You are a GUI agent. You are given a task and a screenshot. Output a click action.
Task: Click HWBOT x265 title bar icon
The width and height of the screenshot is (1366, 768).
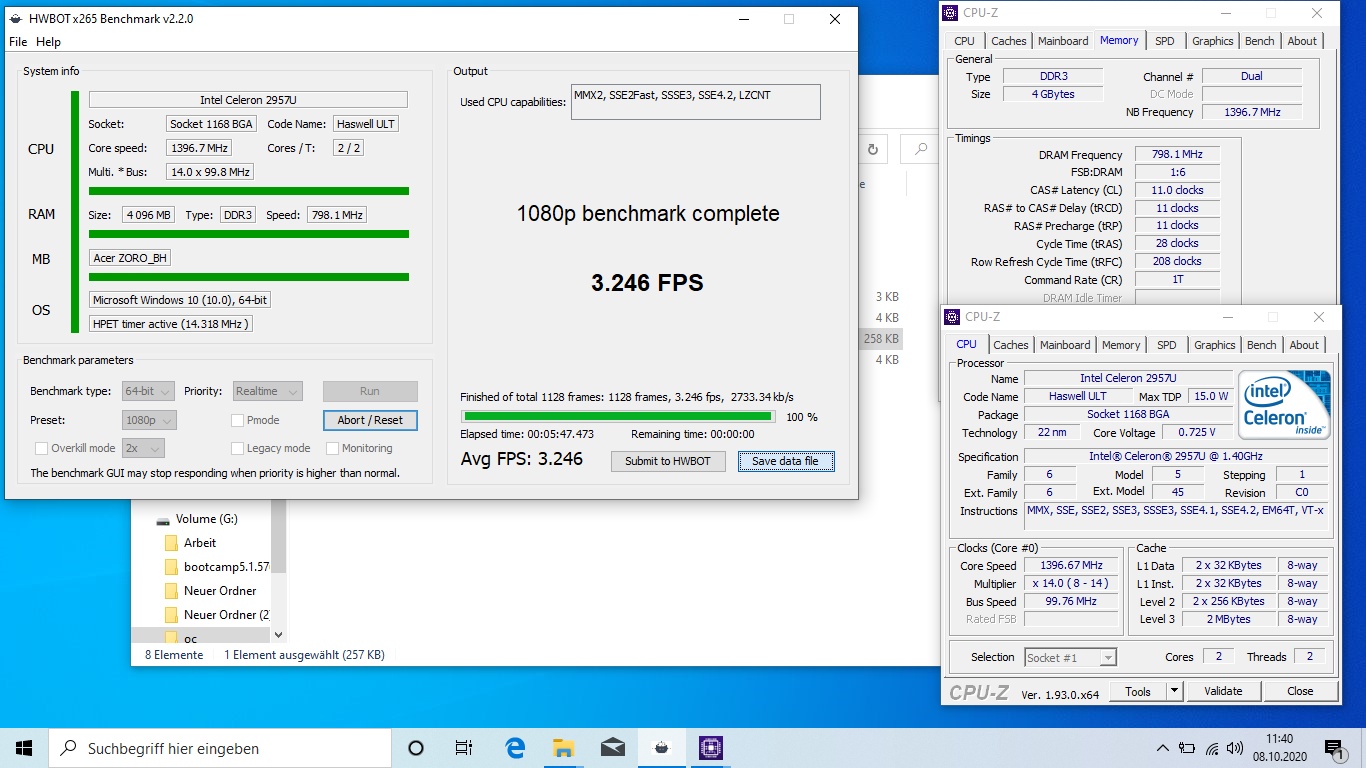[16, 19]
